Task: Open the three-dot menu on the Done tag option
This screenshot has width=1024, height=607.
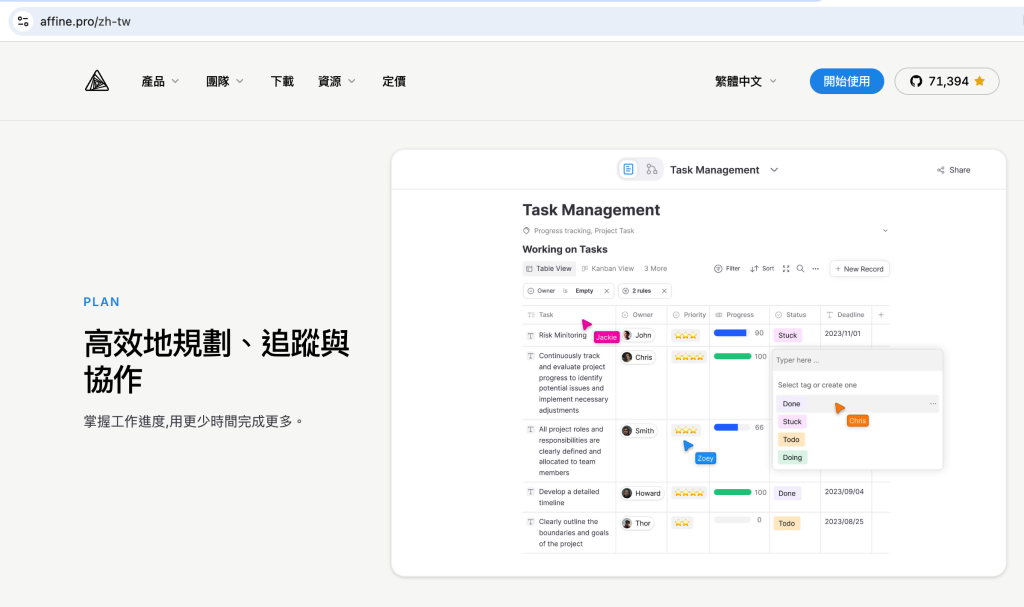Action: (x=933, y=404)
